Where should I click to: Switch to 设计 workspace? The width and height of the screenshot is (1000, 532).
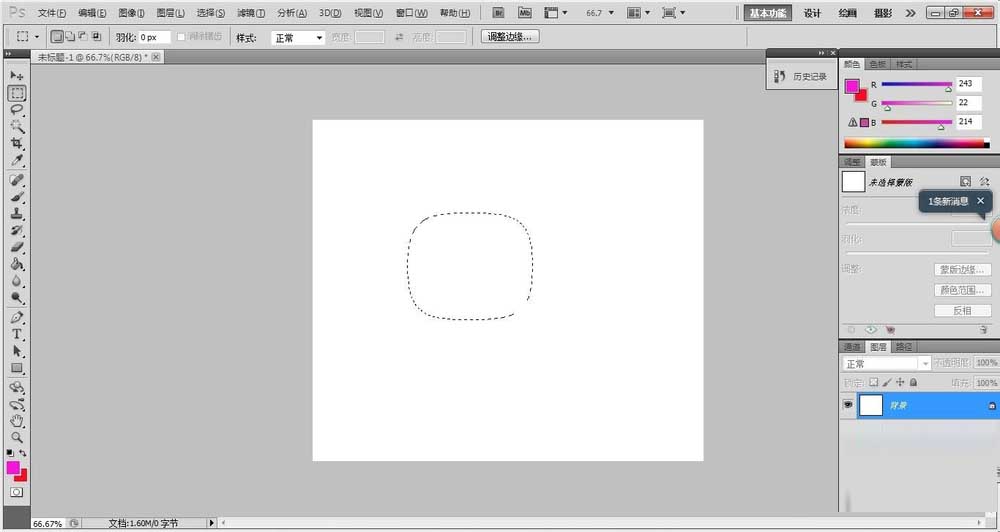[x=812, y=13]
